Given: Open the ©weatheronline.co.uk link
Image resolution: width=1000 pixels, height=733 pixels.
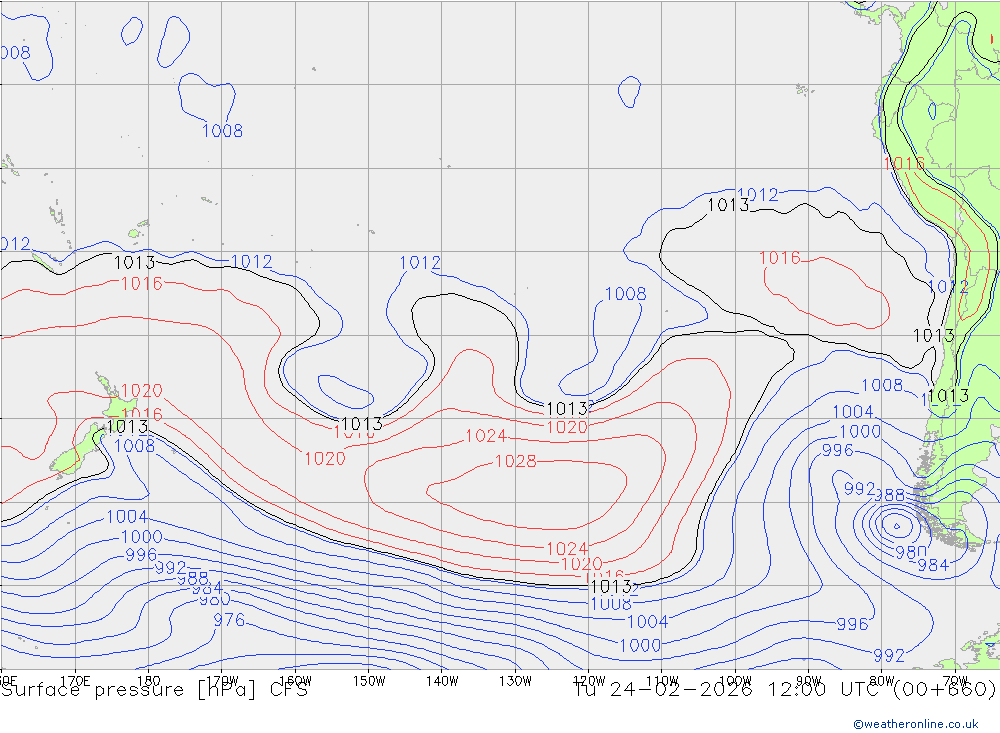Looking at the screenshot, I should point(916,724).
